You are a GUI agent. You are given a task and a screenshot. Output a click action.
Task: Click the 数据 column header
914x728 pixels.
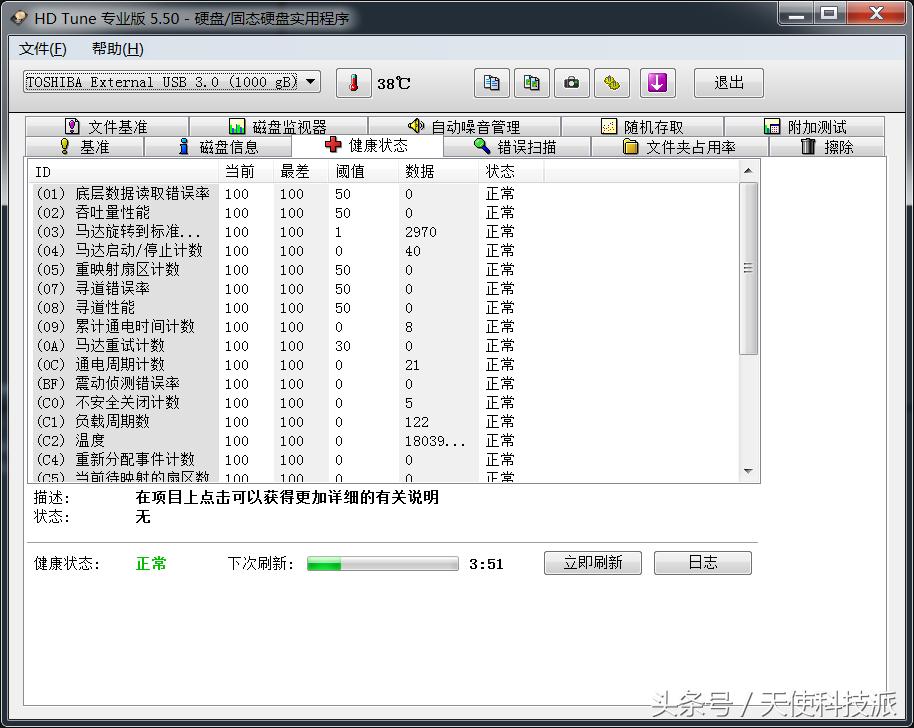tap(438, 171)
